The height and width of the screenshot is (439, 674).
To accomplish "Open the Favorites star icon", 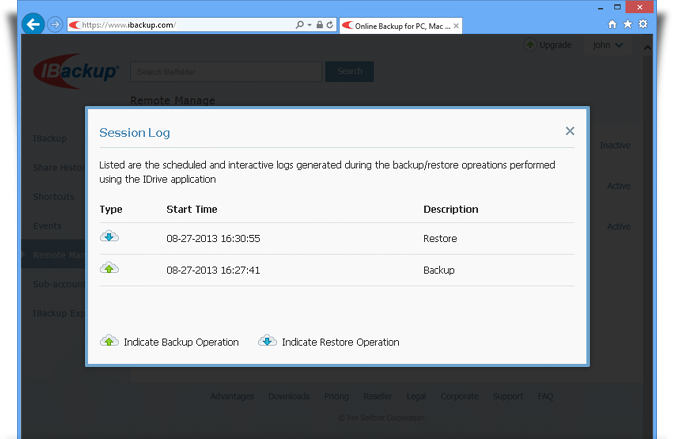I will click(x=628, y=25).
